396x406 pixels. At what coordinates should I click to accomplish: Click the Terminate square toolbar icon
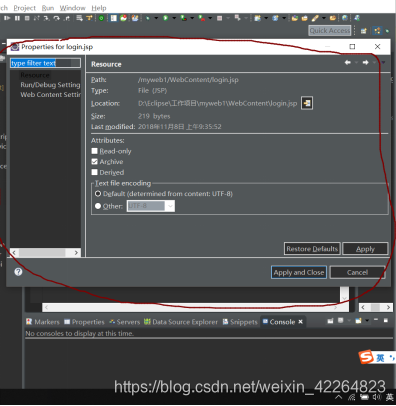[x=27, y=18]
